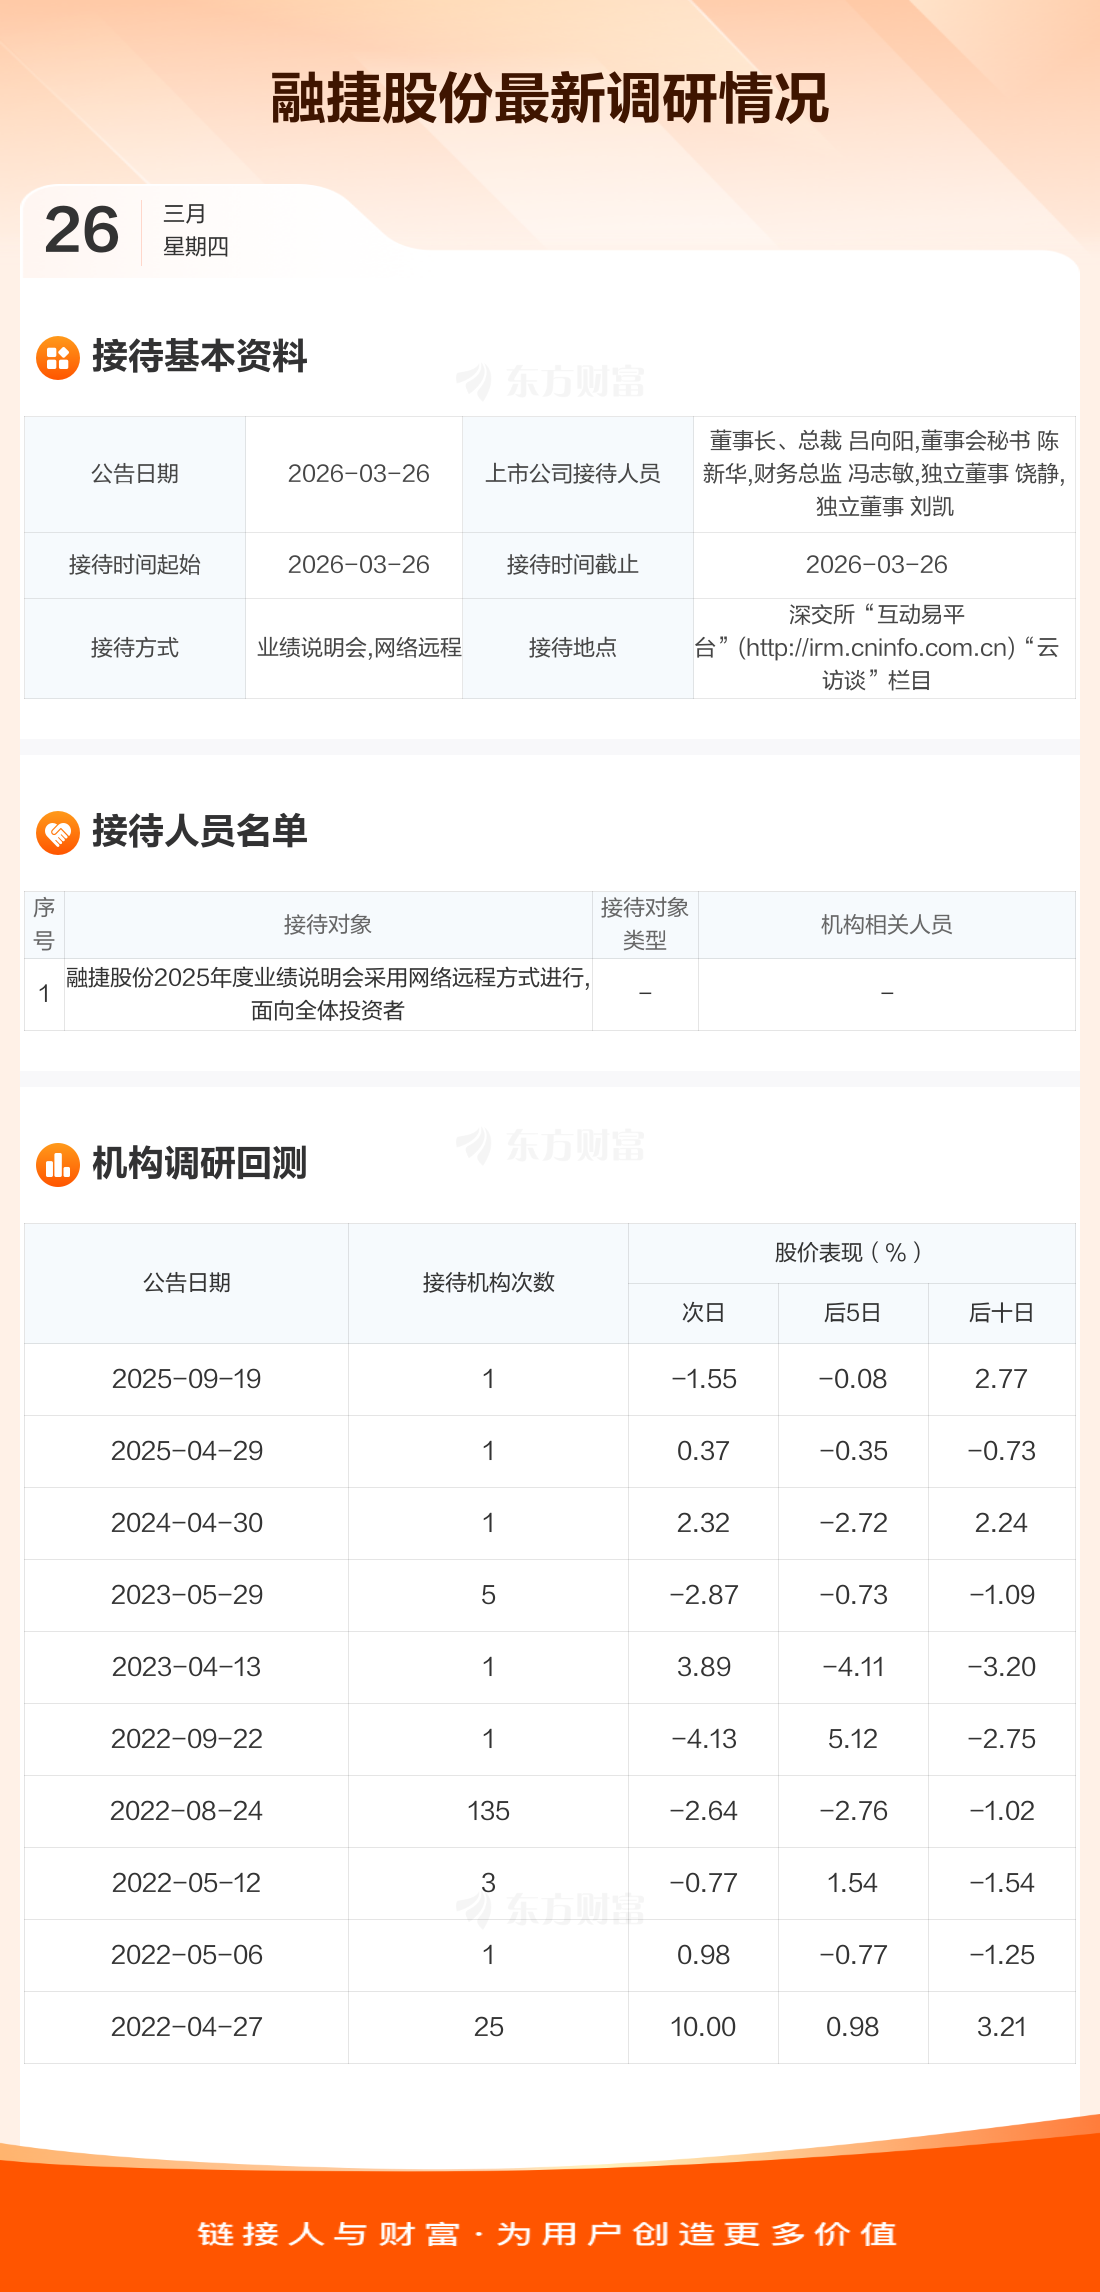Click the 上市公司接待人员 label cell
Image resolution: width=1100 pixels, height=2292 pixels.
(x=573, y=474)
